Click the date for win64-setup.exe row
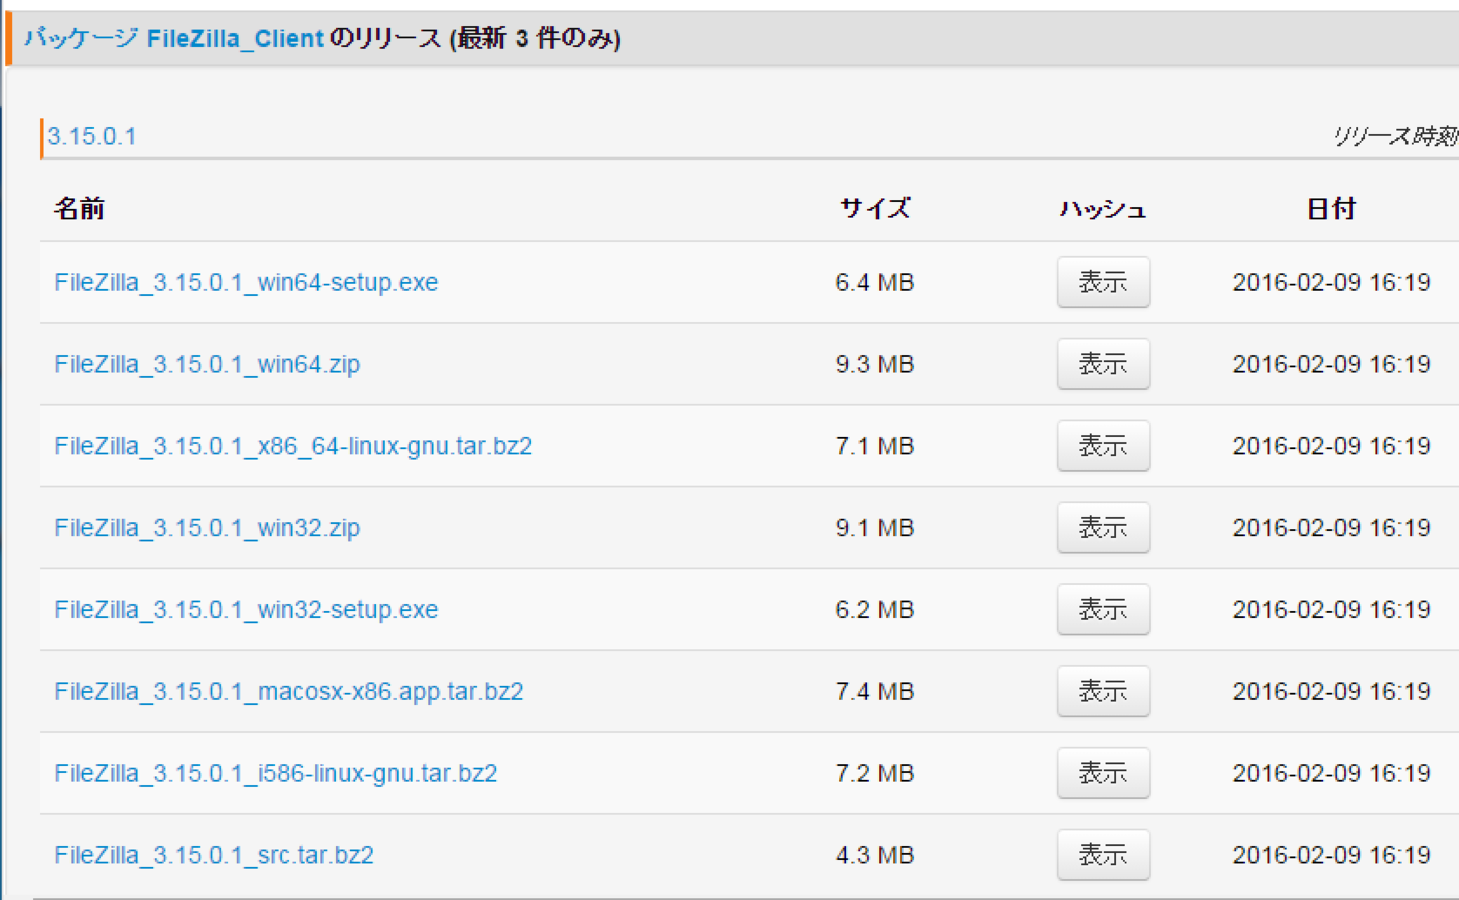 coord(1331,283)
